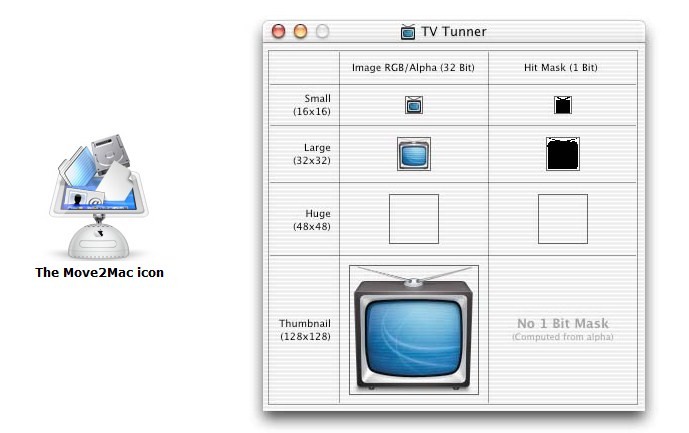Click the '(Computed from alpha)' note

563,337
